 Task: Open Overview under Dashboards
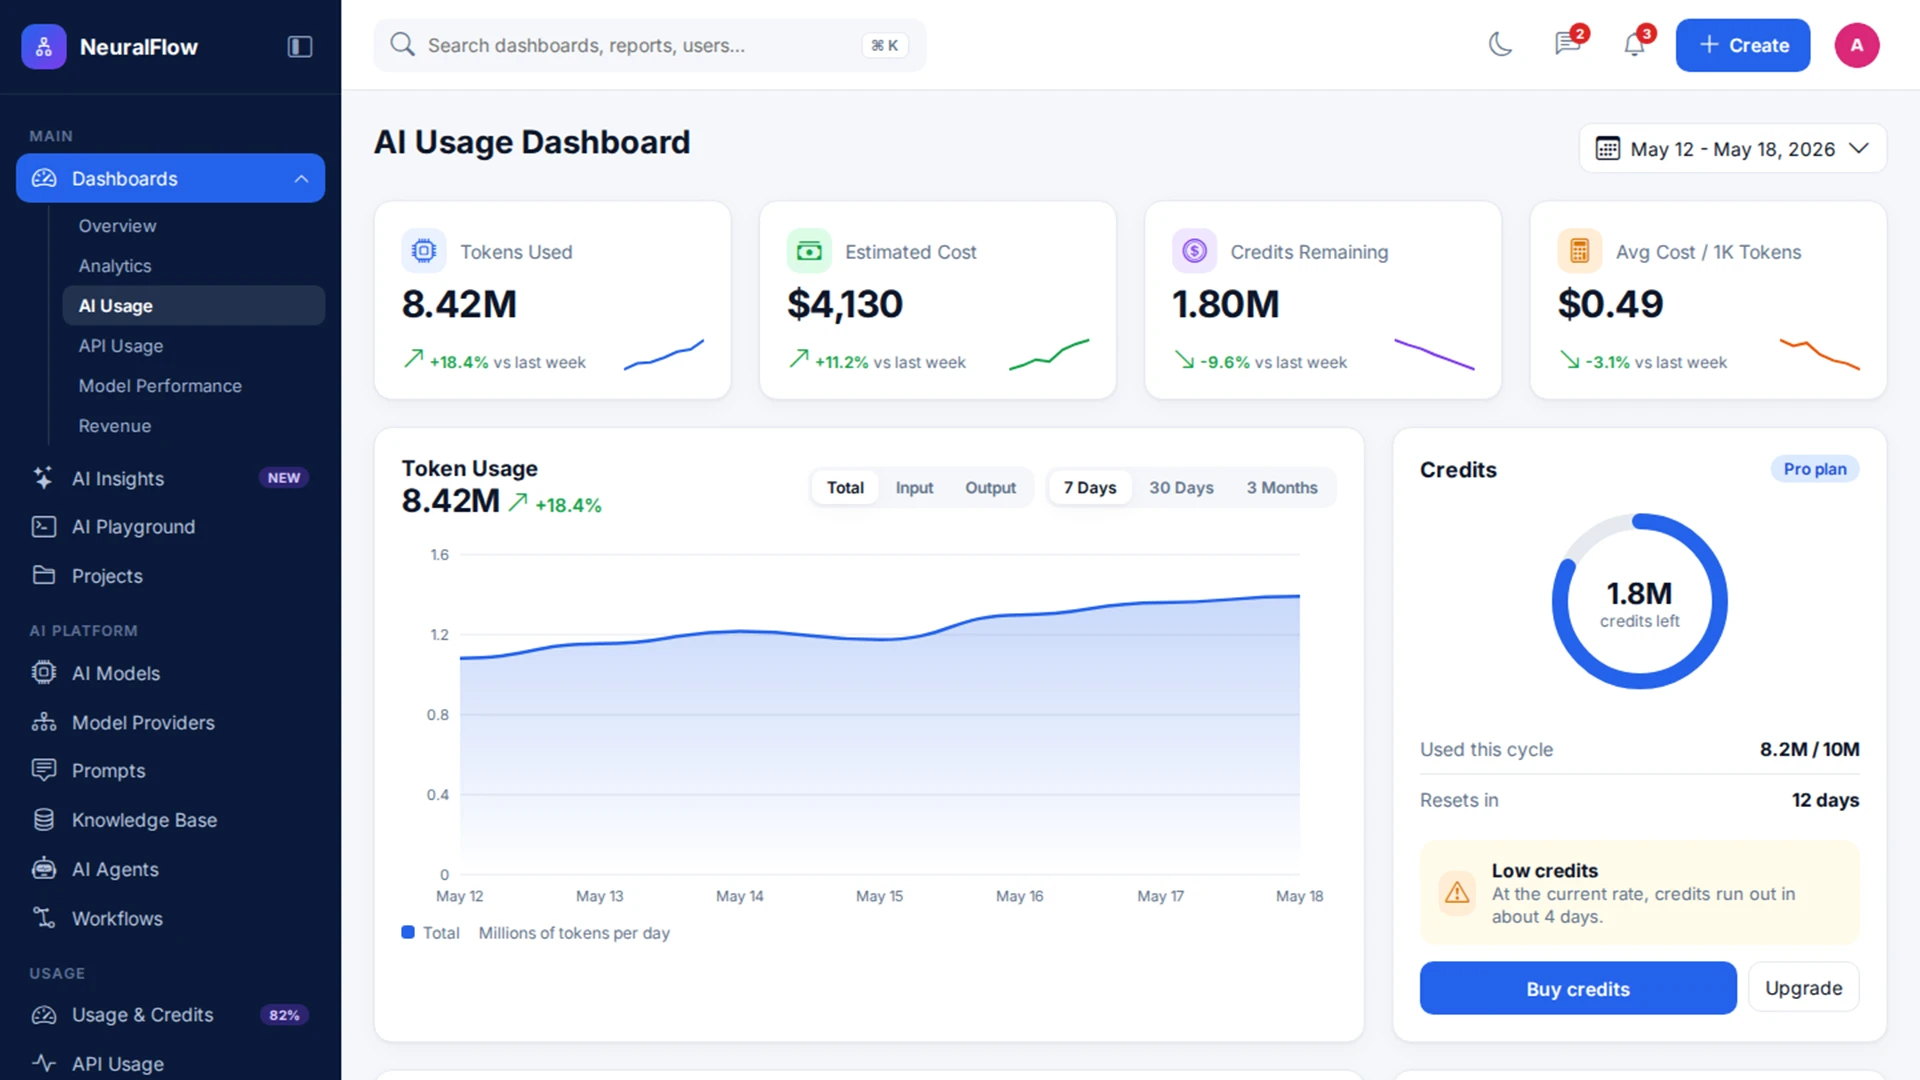click(x=194, y=226)
